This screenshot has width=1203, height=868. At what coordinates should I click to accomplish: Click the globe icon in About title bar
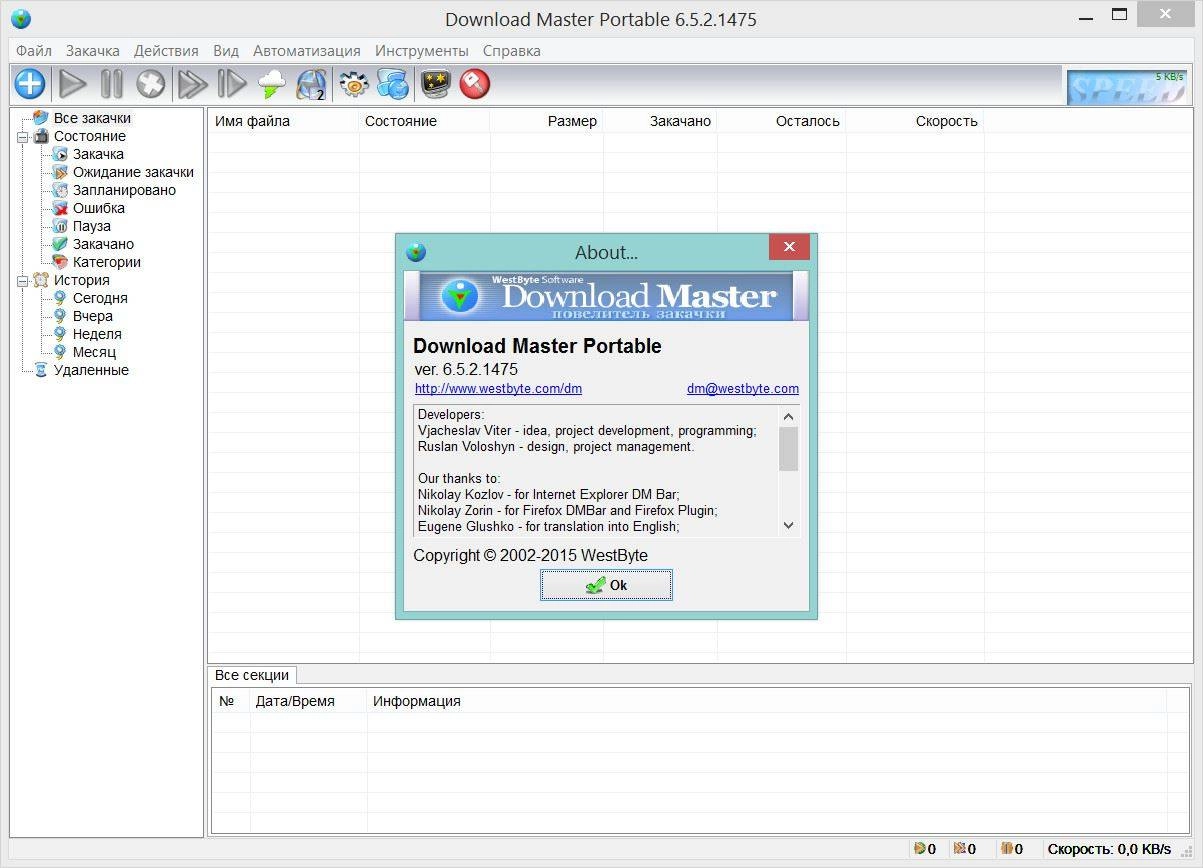[416, 252]
